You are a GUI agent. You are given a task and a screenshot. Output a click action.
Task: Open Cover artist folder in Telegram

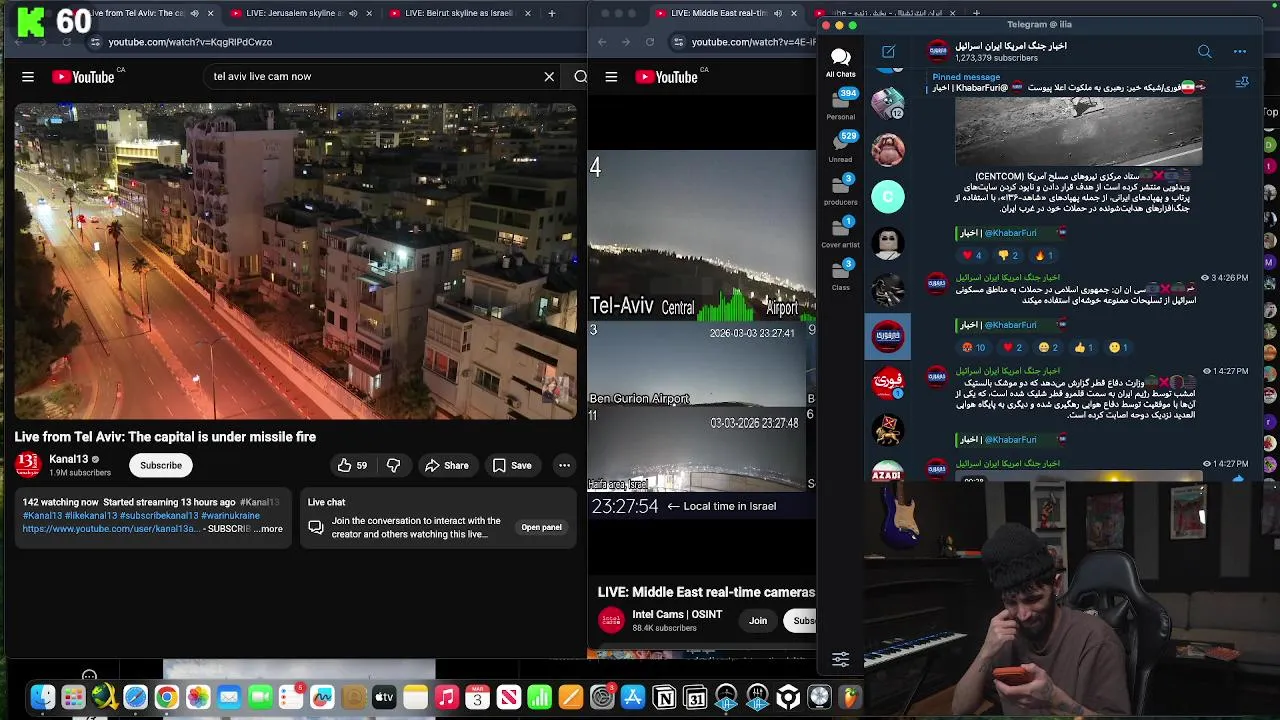point(840,233)
